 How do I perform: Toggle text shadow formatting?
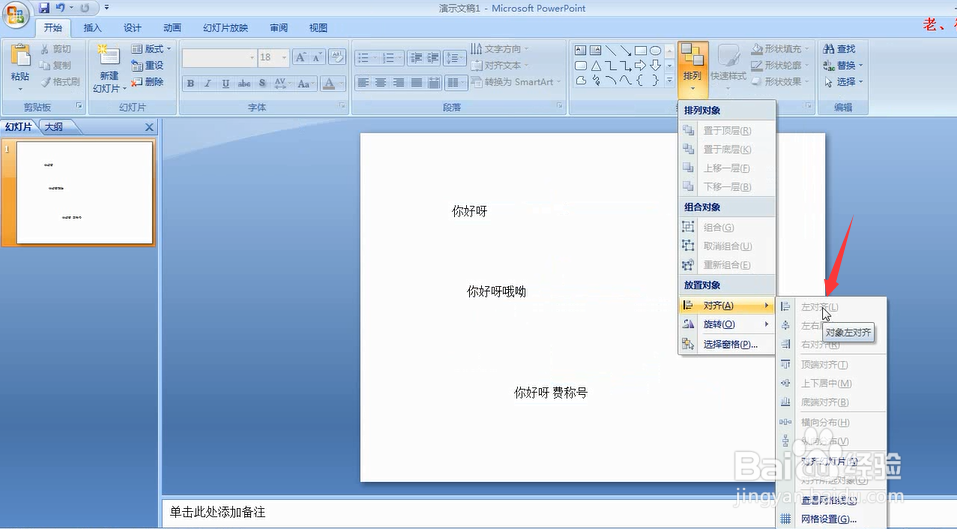pyautogui.click(x=262, y=84)
